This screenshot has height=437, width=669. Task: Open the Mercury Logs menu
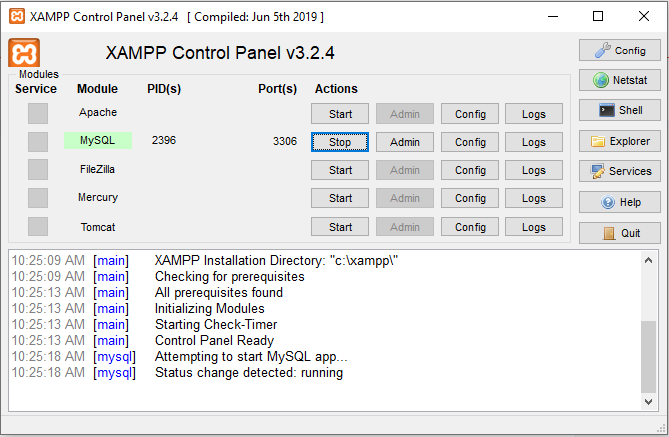pos(534,198)
